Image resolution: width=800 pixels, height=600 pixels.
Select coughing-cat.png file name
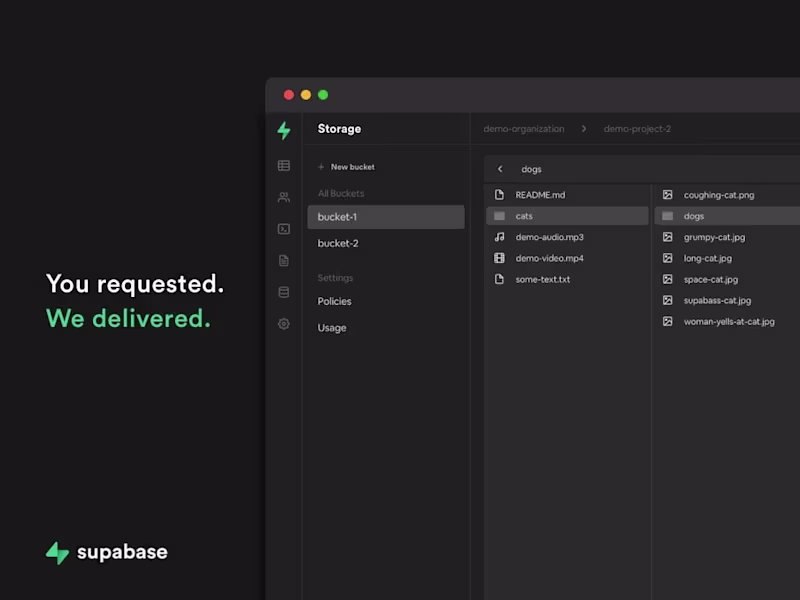tap(719, 195)
